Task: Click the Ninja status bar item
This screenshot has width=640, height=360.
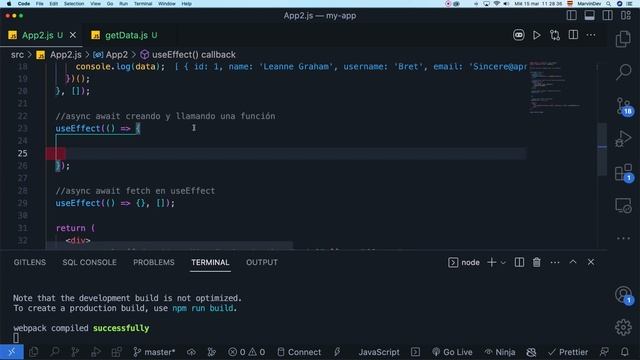Action: pyautogui.click(x=500, y=352)
